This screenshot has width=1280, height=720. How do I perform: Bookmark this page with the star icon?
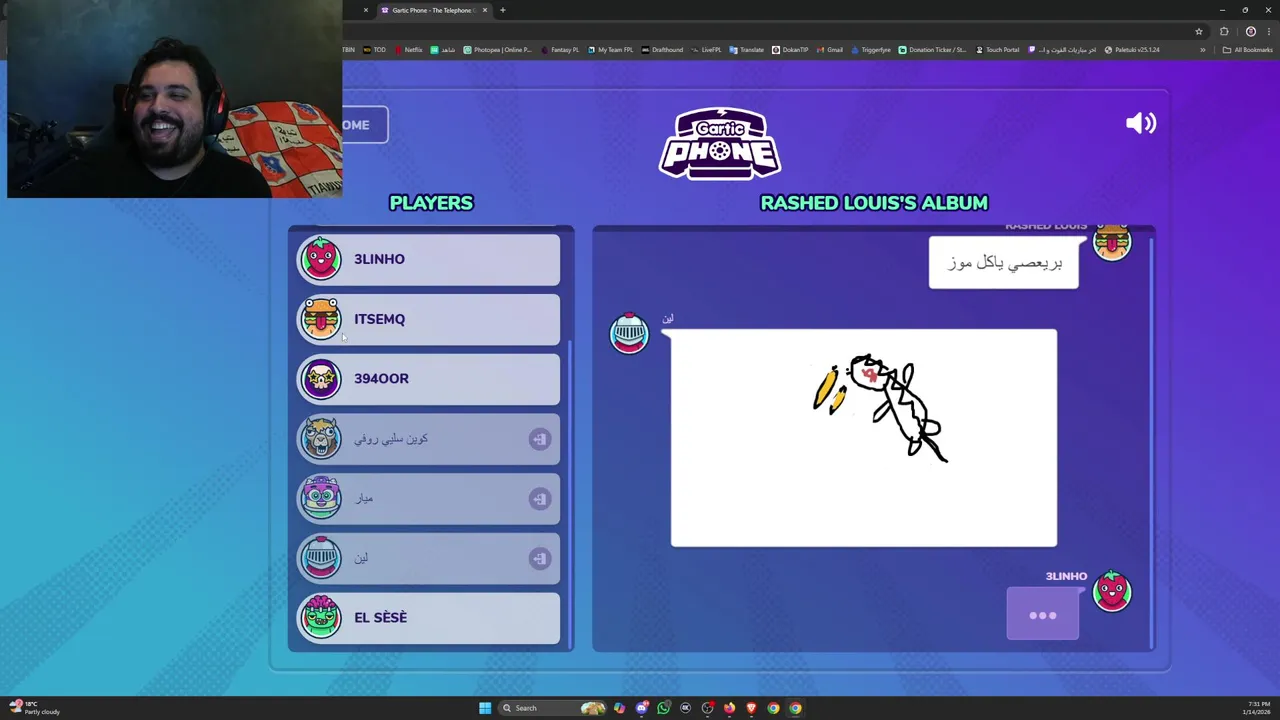[1199, 31]
